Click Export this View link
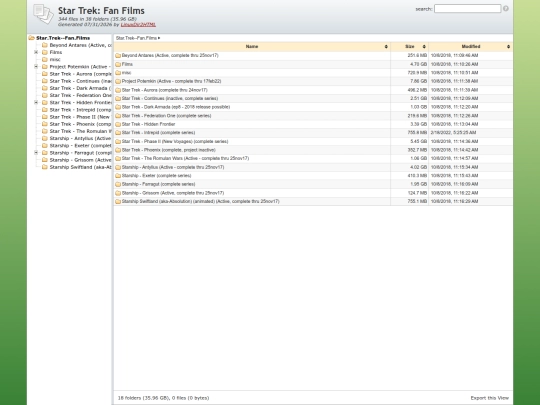This screenshot has width=540, height=405. click(x=489, y=398)
